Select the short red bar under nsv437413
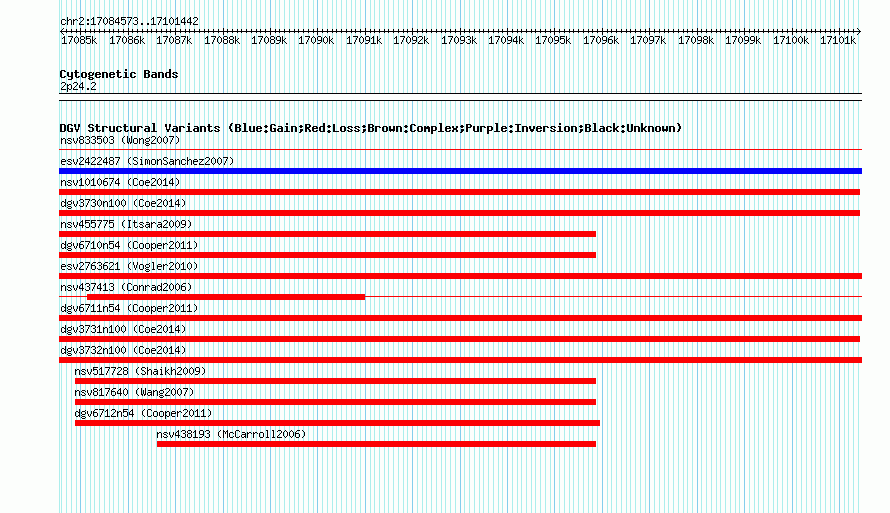The image size is (890, 513). tap(226, 297)
